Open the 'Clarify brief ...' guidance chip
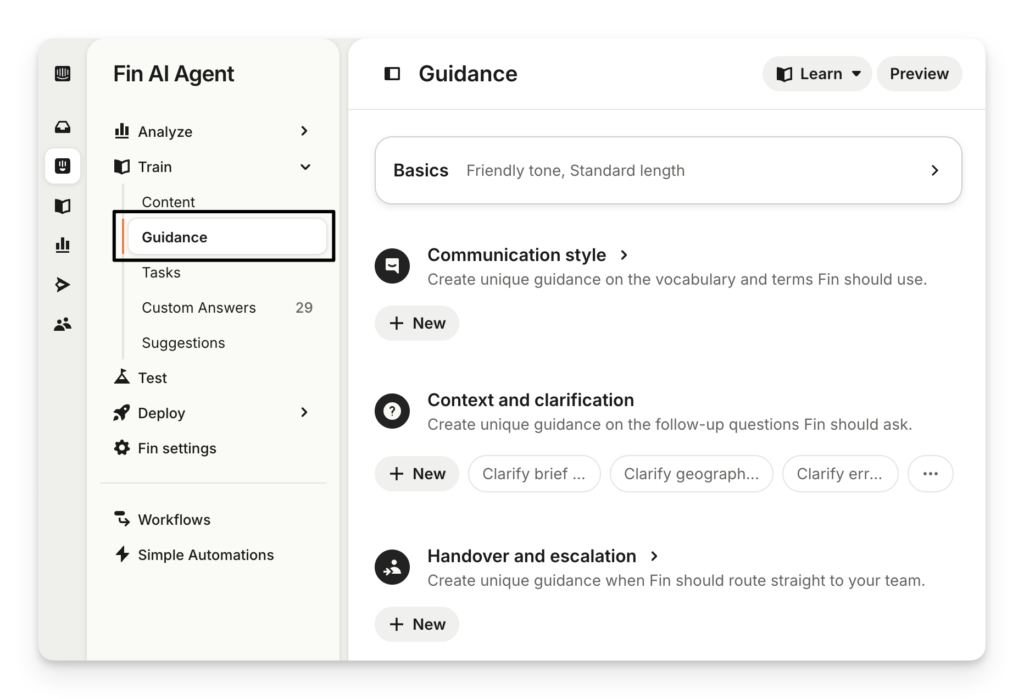 534,474
